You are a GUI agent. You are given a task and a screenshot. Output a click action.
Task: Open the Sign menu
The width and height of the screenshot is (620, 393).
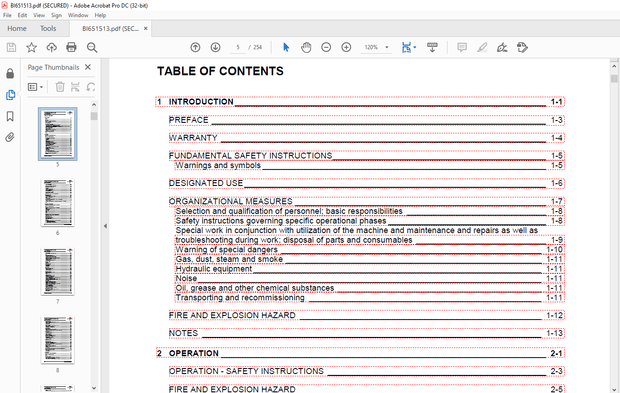point(56,15)
